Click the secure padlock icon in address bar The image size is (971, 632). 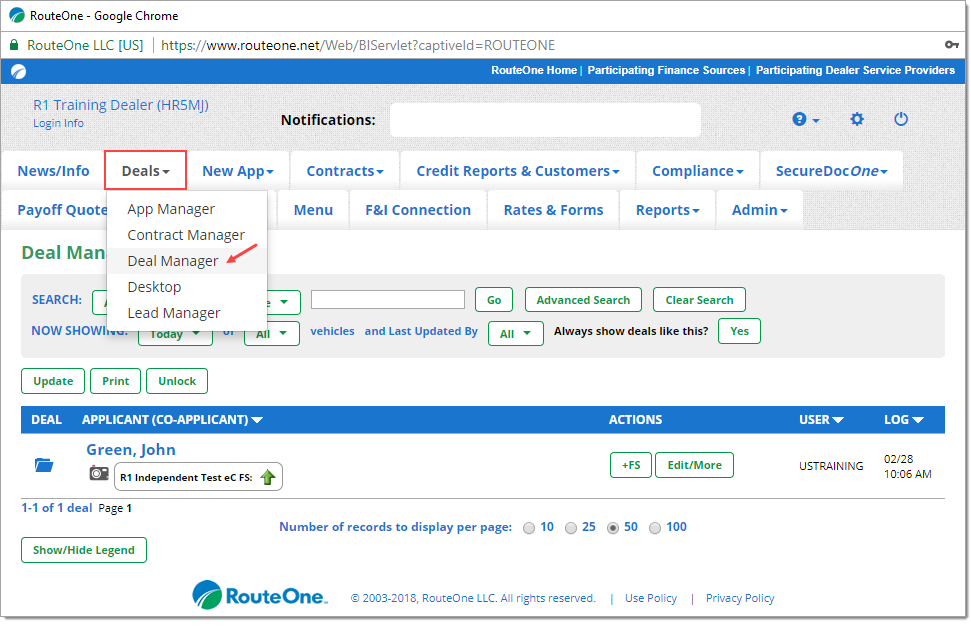click(14, 45)
